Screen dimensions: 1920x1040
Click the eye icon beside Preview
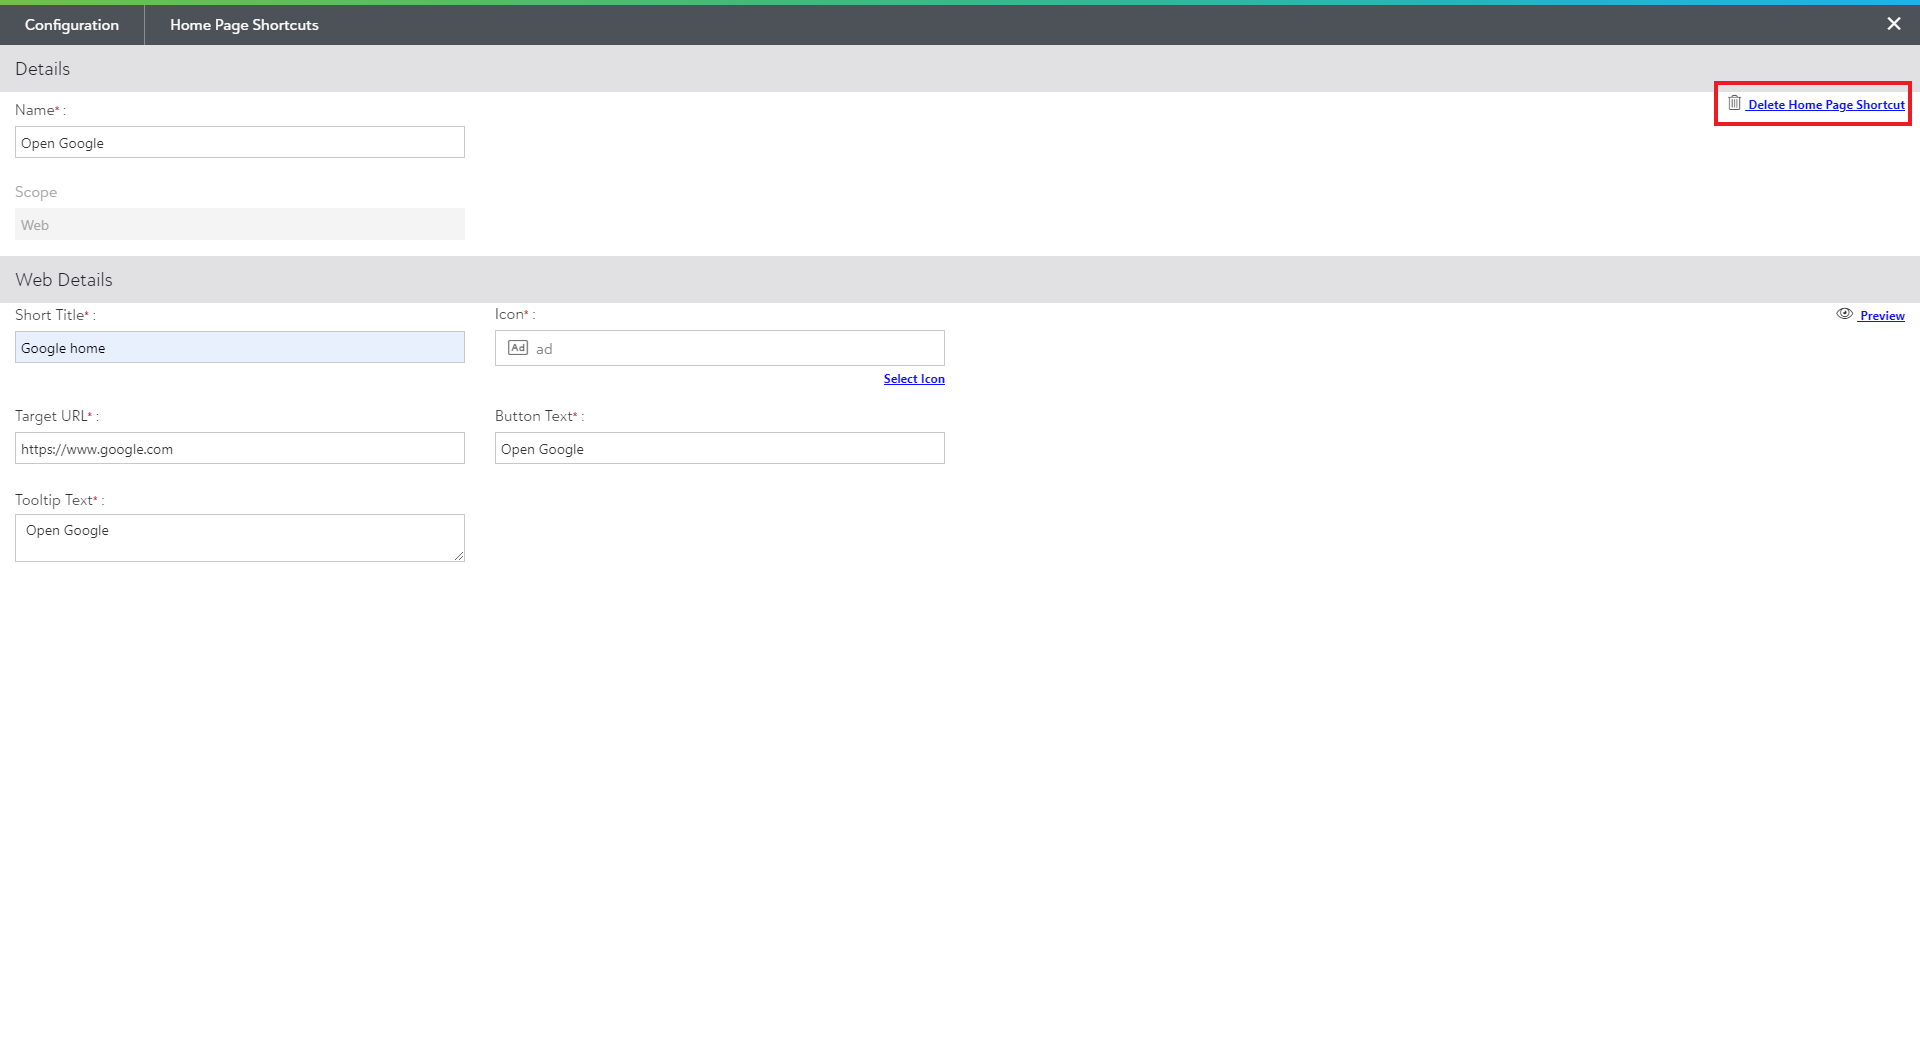coord(1844,314)
